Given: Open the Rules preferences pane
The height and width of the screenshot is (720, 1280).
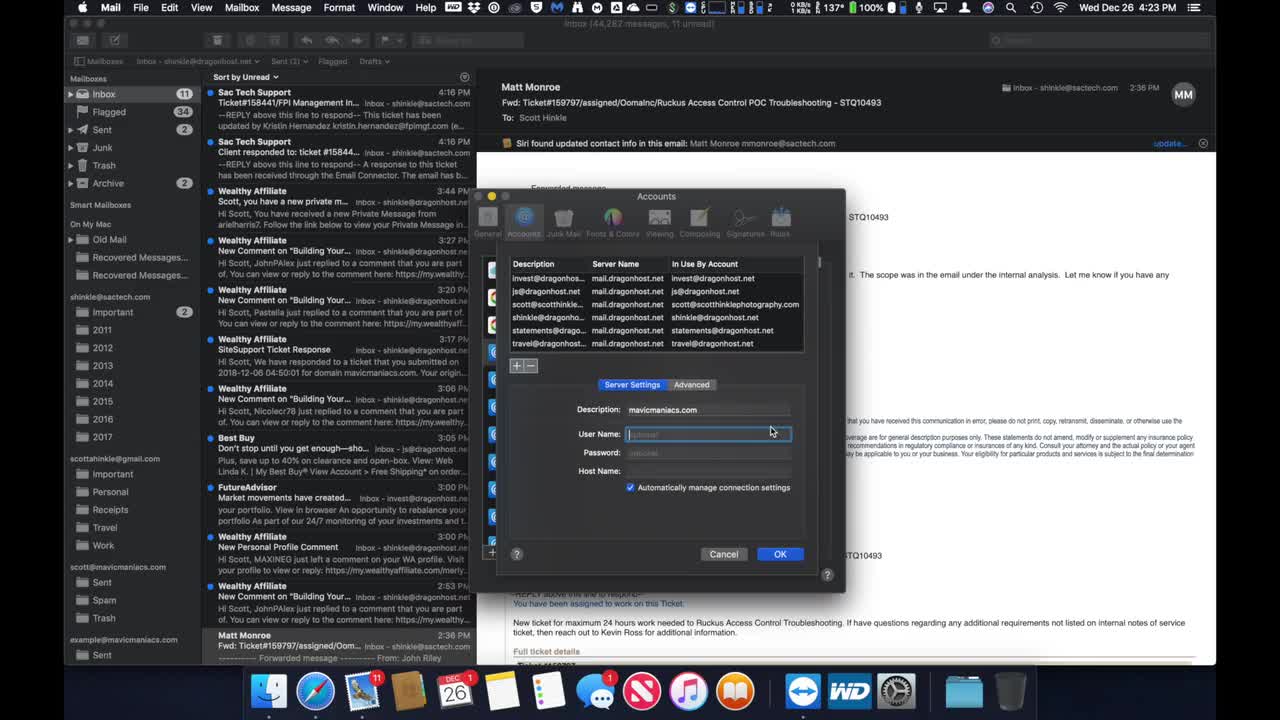Looking at the screenshot, I should [x=780, y=222].
